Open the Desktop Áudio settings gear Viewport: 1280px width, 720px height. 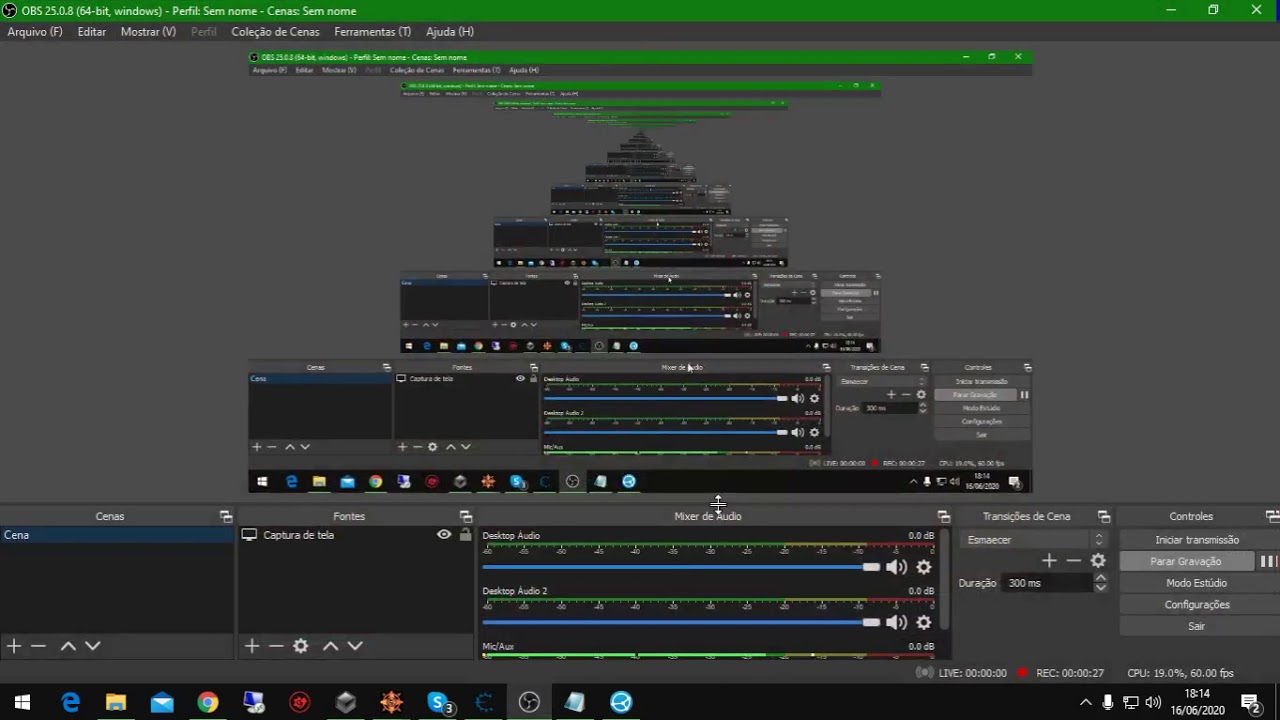click(x=924, y=567)
